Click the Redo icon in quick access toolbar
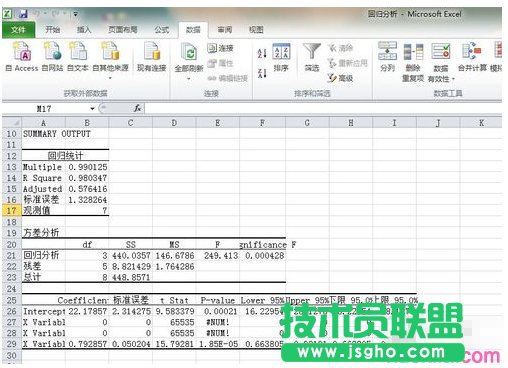Viewport: 508px width, 368px height. tap(55, 14)
